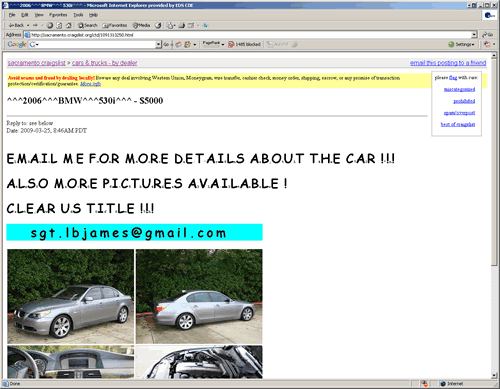Open the Back history dropdown arrow
This screenshot has width=500, height=389.
pyautogui.click(x=28, y=25)
